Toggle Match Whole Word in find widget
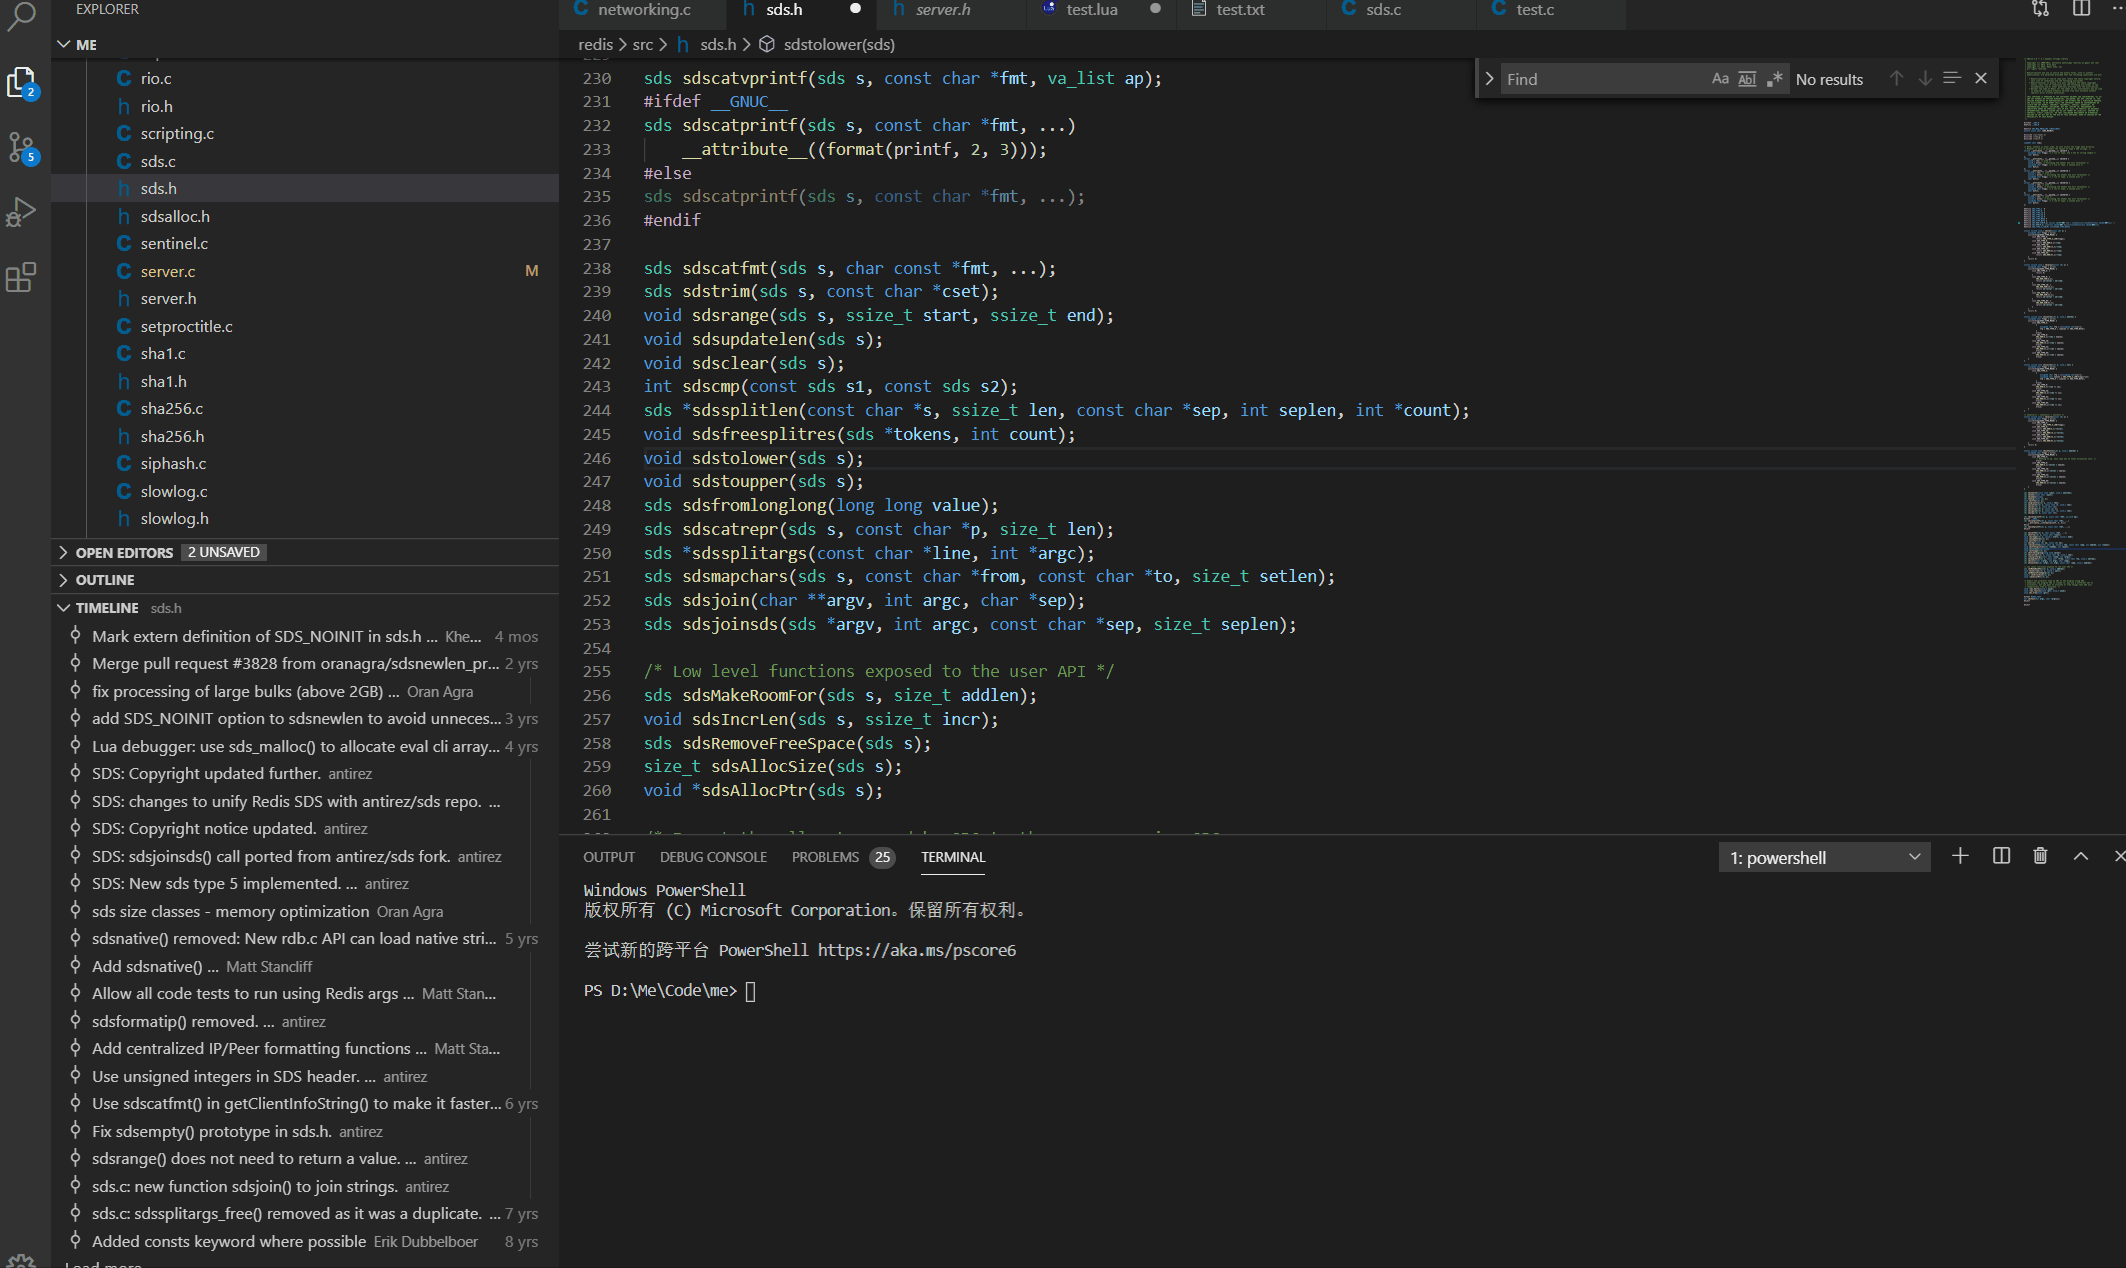The image size is (2126, 1268). 1747,78
